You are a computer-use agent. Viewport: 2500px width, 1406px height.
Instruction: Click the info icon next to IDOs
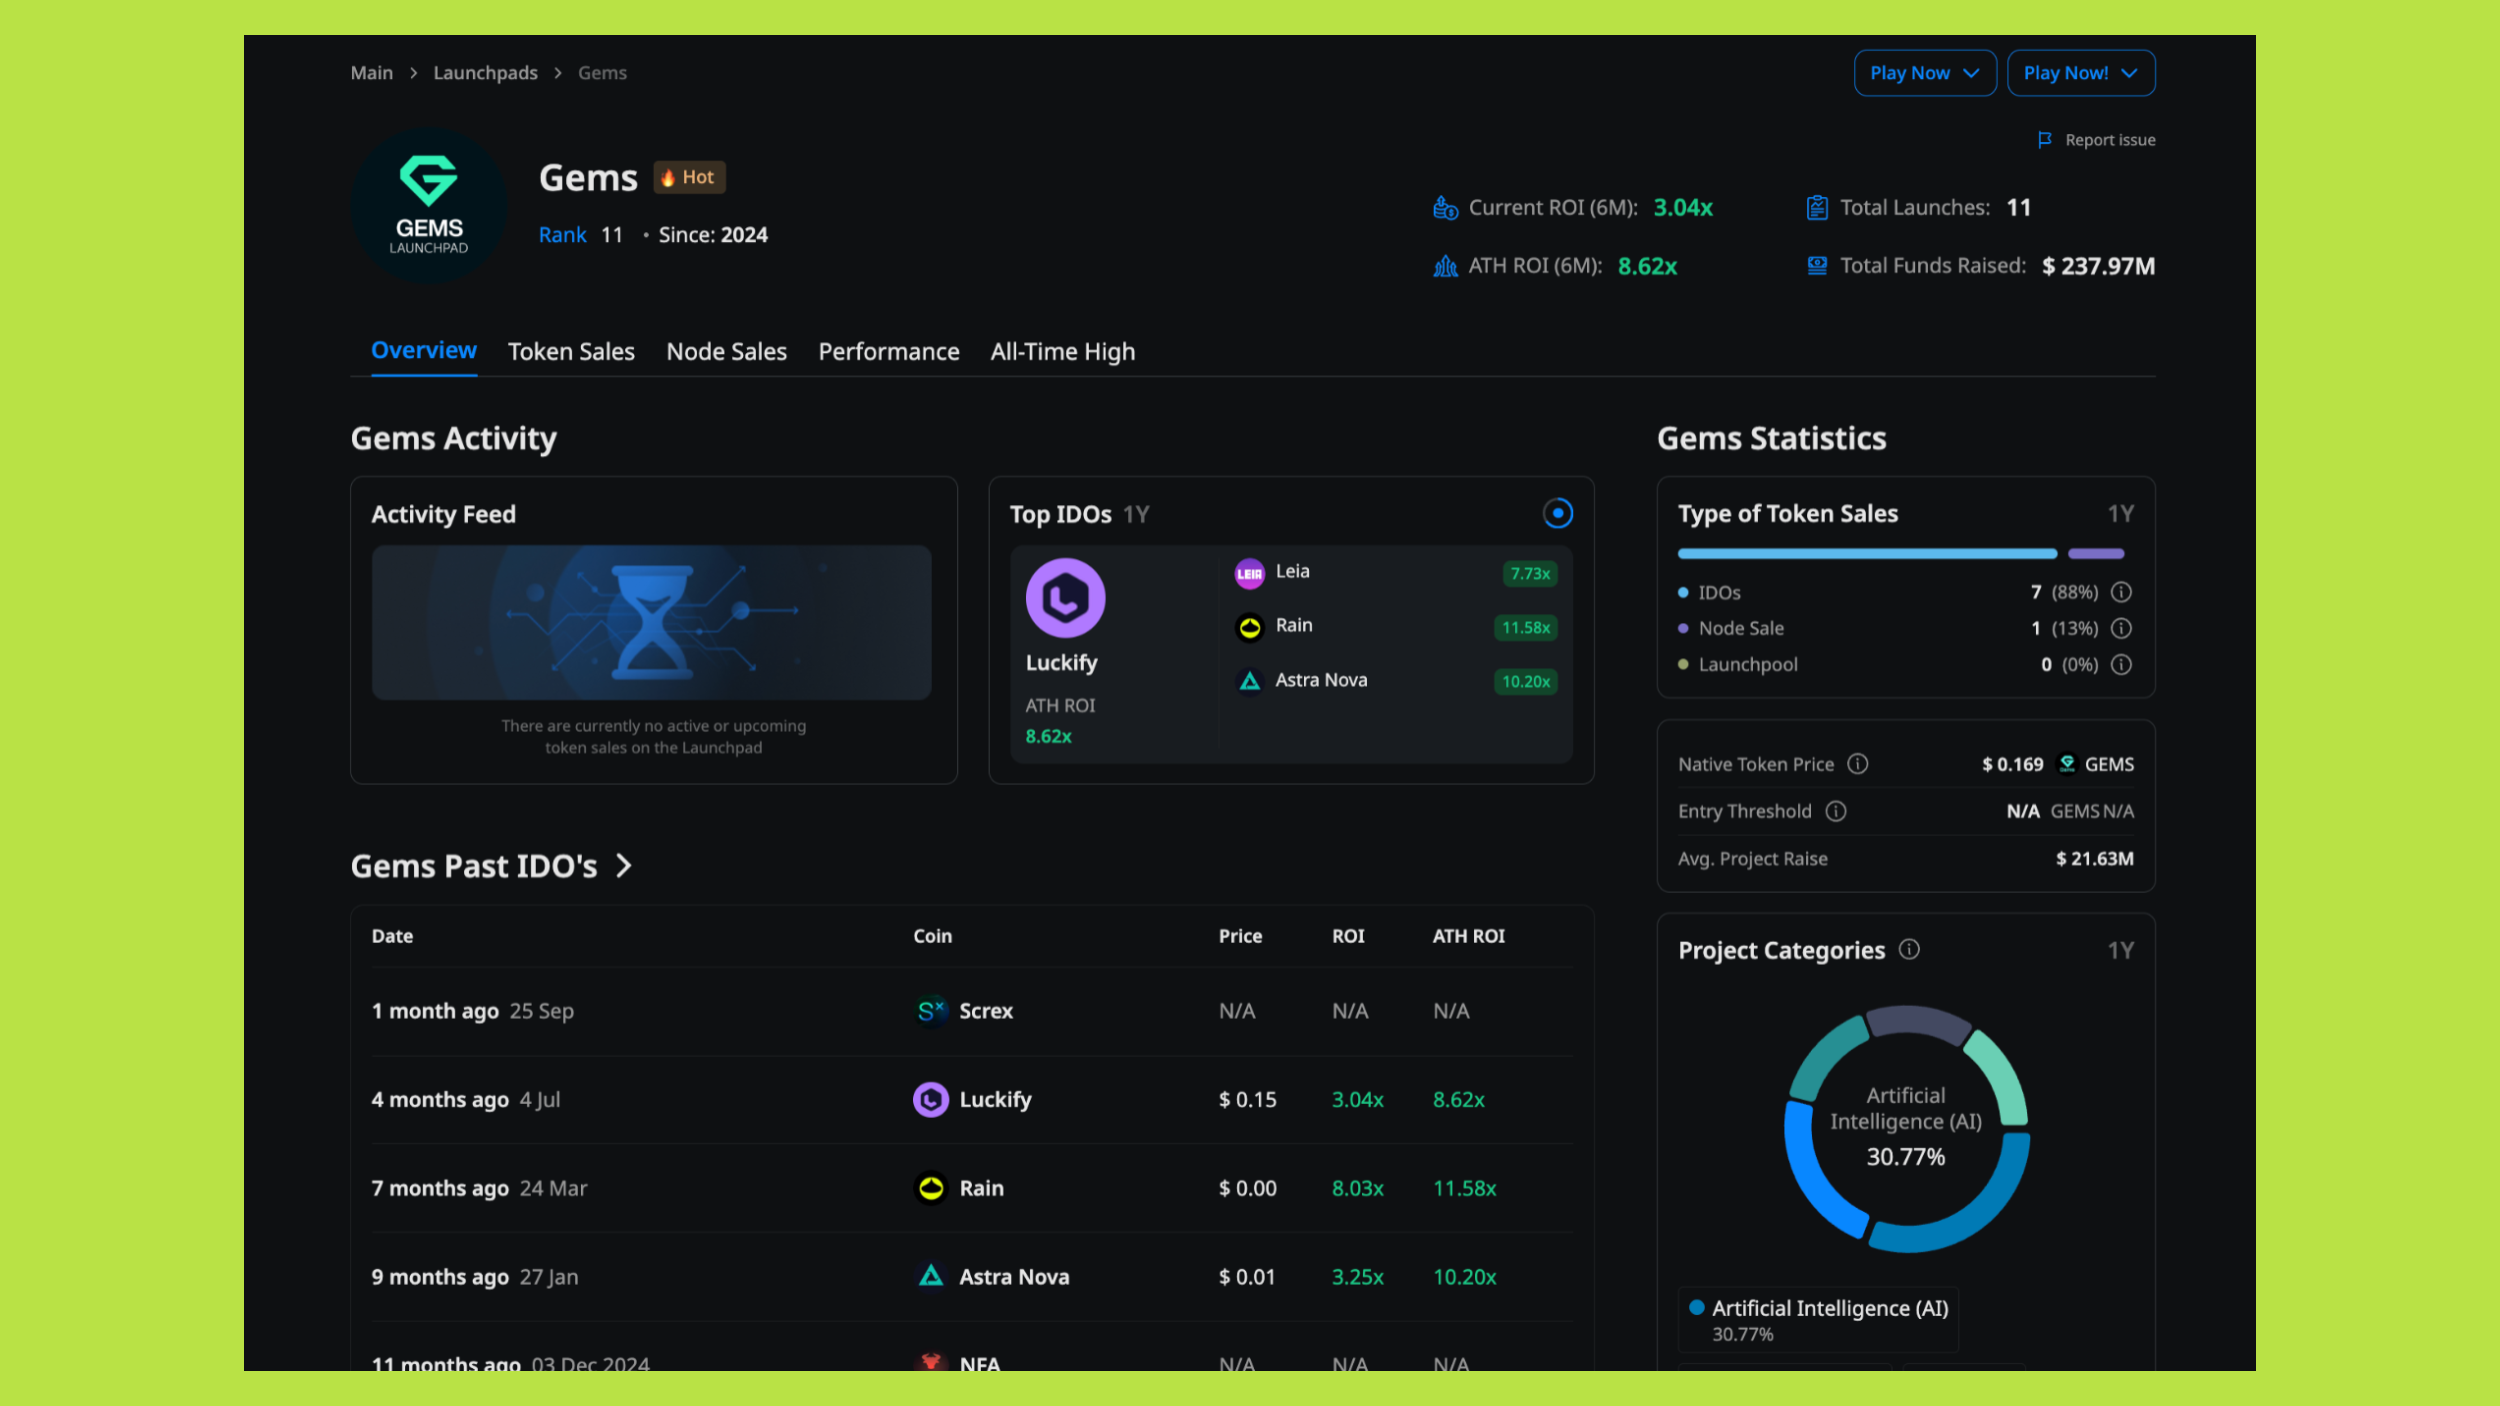click(x=2121, y=592)
